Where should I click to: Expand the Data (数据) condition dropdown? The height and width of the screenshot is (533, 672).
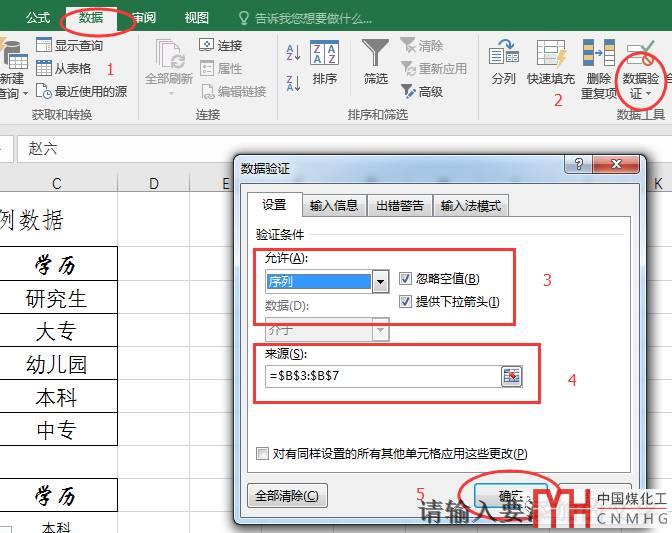tap(380, 330)
